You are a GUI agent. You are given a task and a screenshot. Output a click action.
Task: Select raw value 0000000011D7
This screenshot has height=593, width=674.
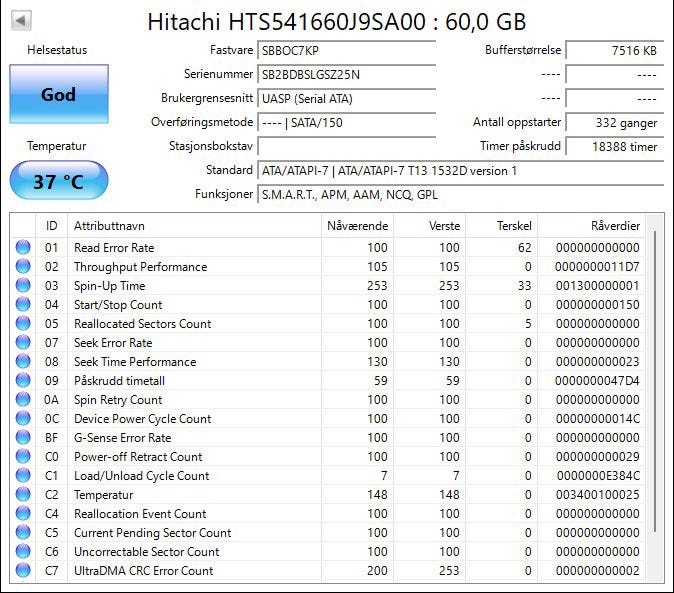[x=597, y=266]
